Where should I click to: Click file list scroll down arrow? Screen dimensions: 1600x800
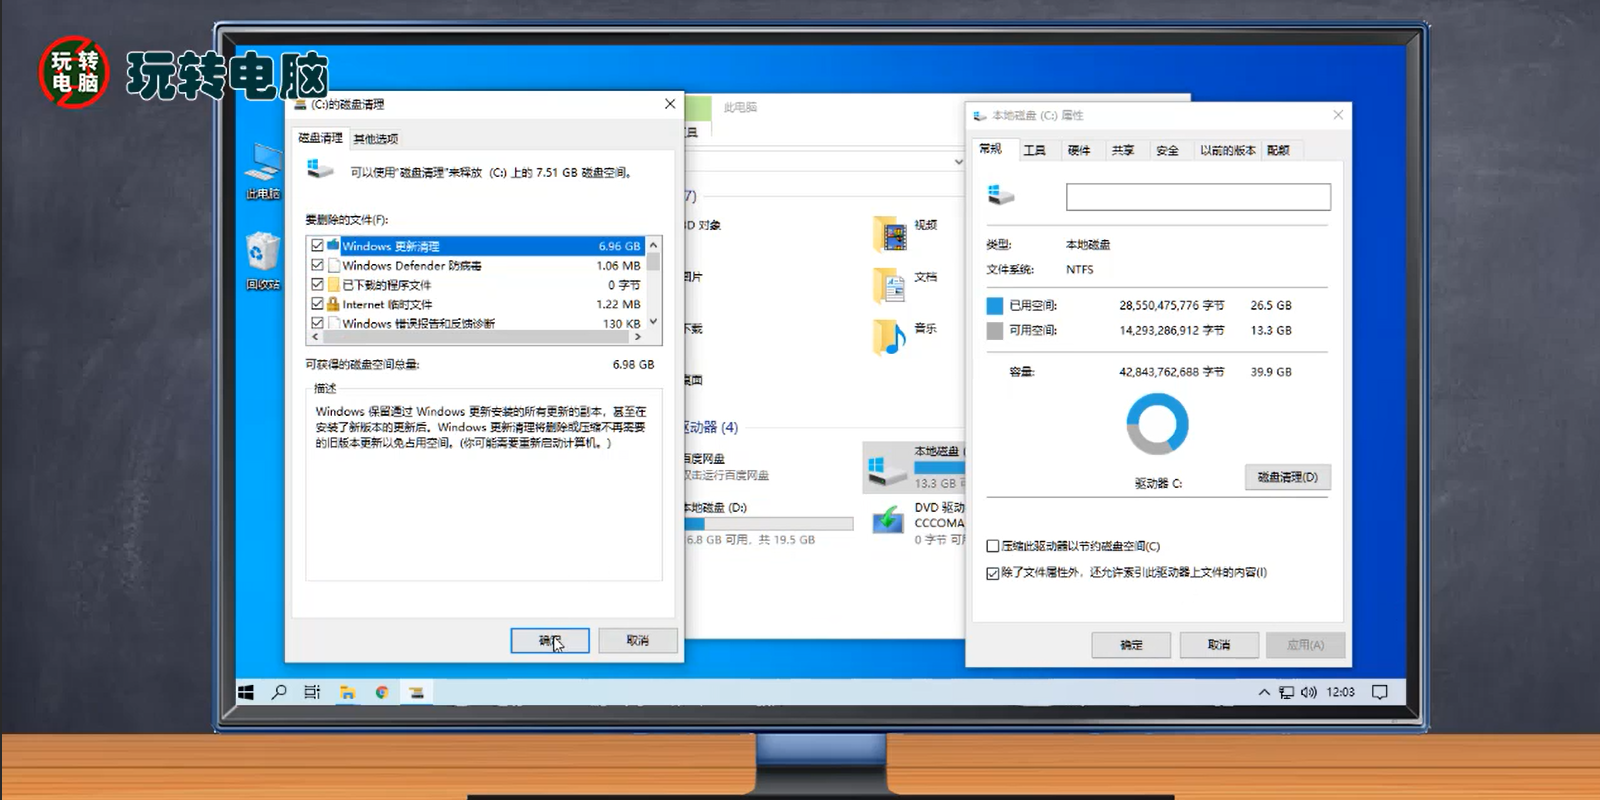coord(653,322)
